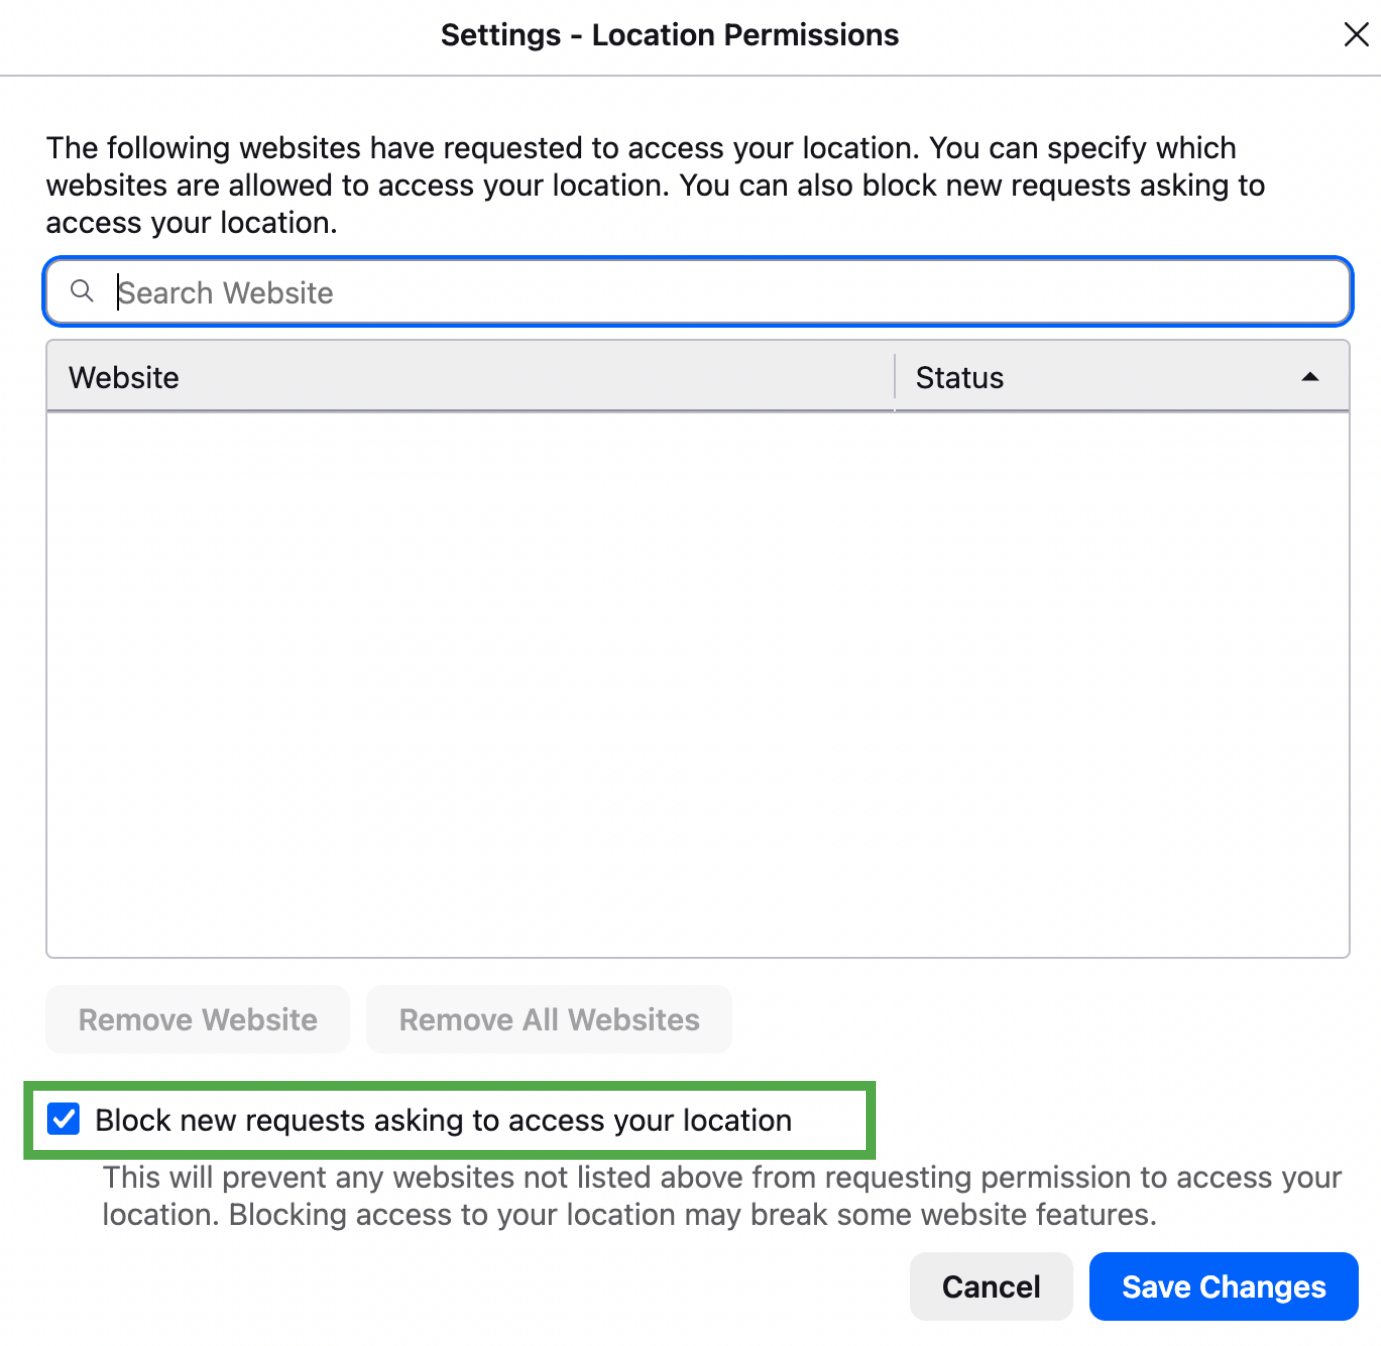Click the Search Website input field
Viewport: 1381px width, 1346px height.
pyautogui.click(x=698, y=292)
